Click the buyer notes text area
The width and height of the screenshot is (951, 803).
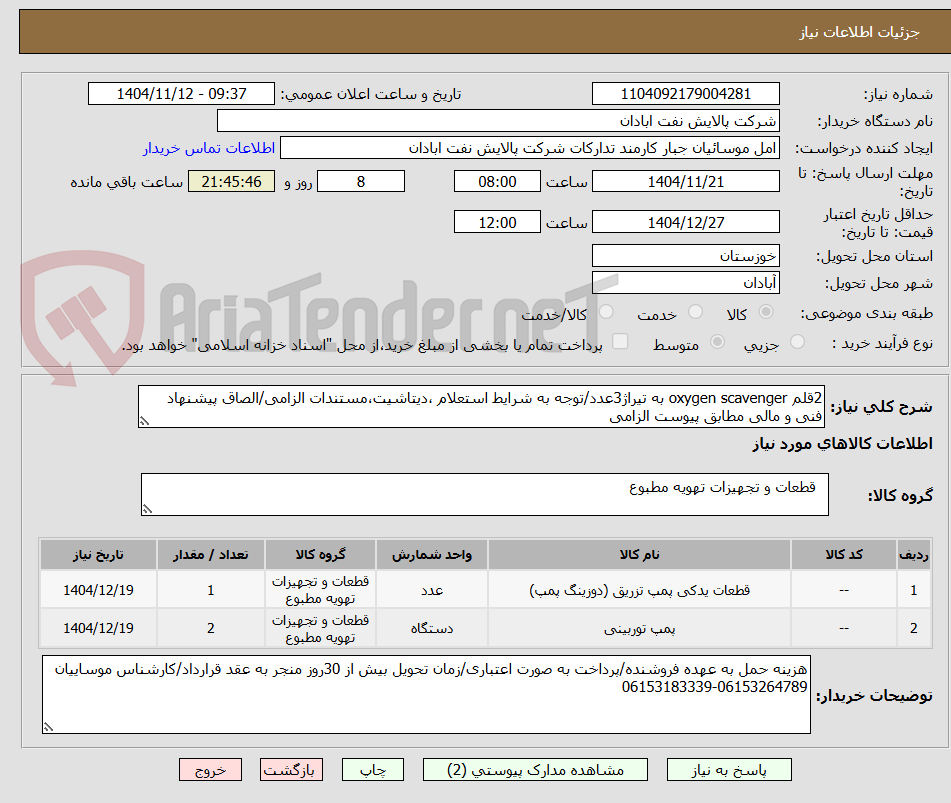point(426,694)
